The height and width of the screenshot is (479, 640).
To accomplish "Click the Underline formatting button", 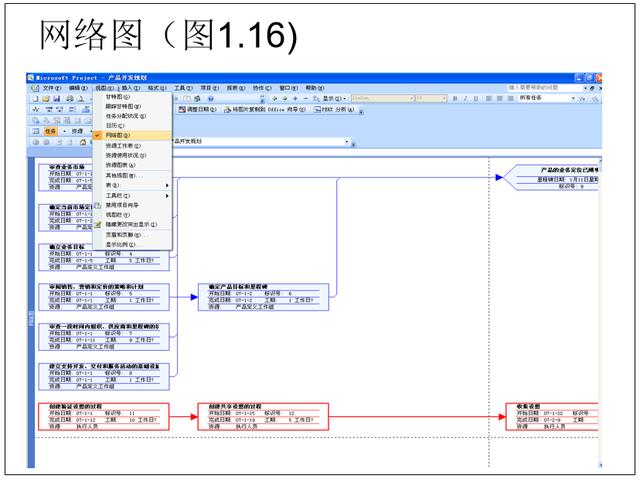I will tap(476, 98).
